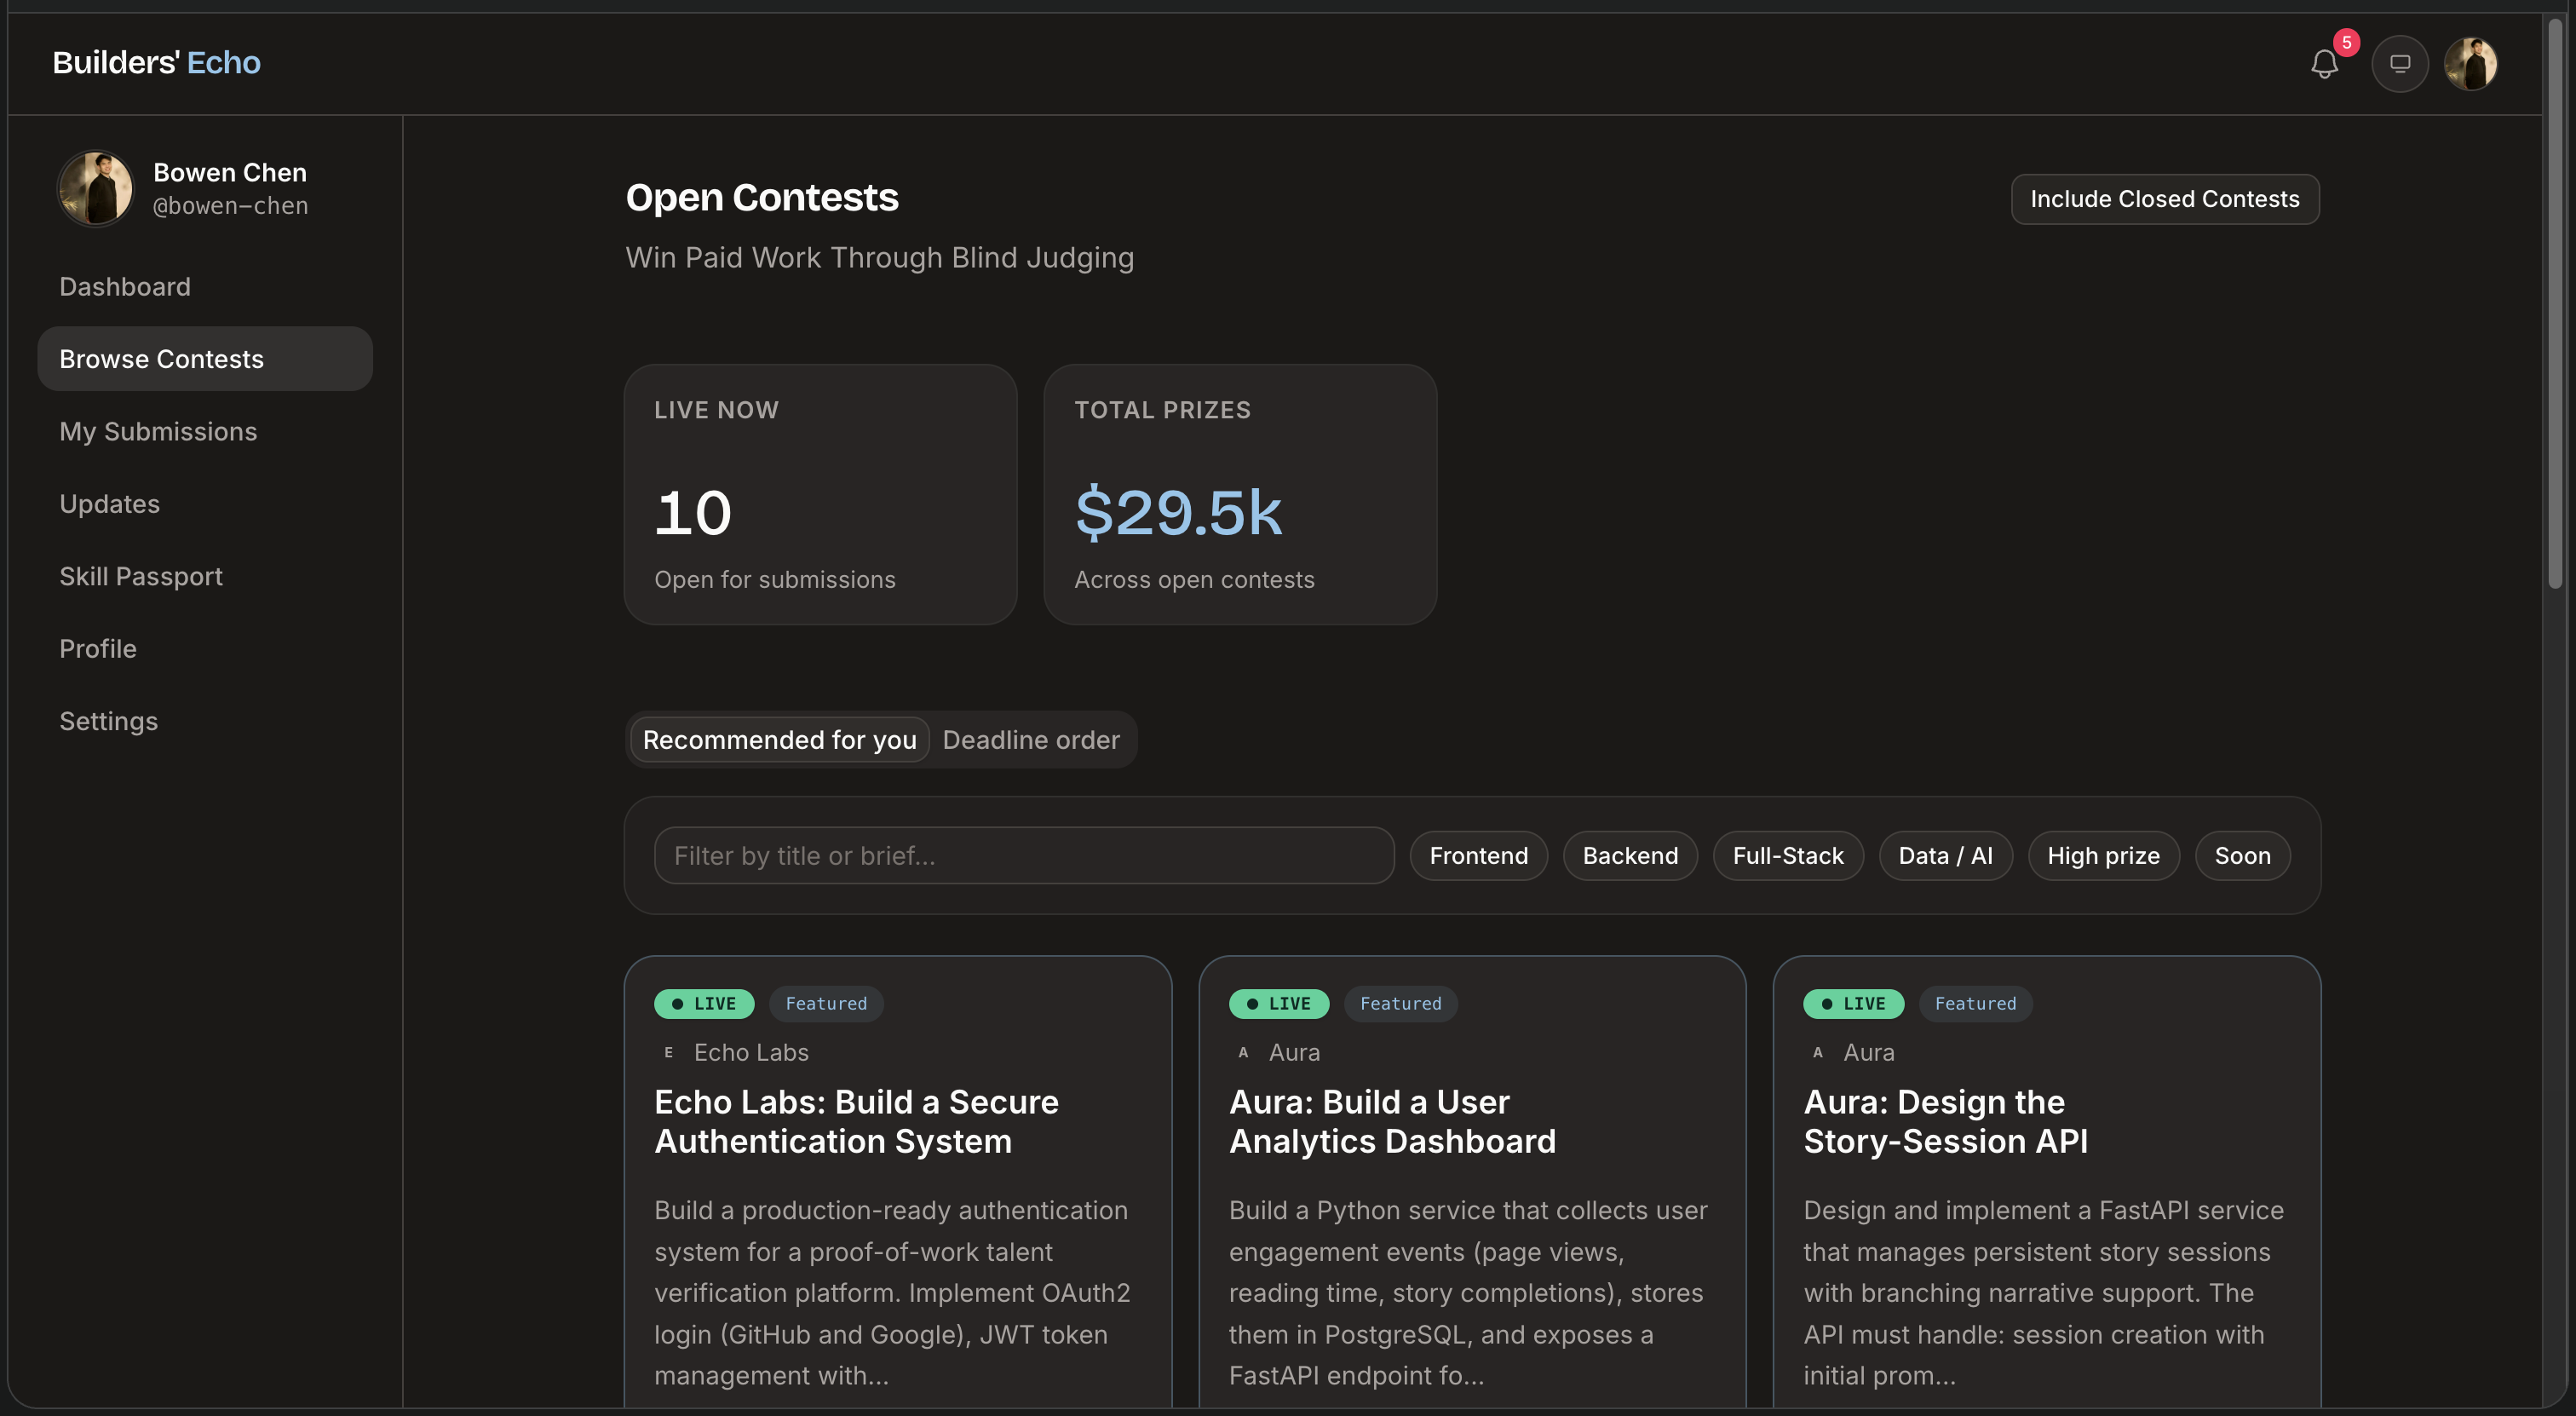Click the LIVE badge on Story-Session API card
Screen dimensions: 2576x1416
point(1854,1004)
